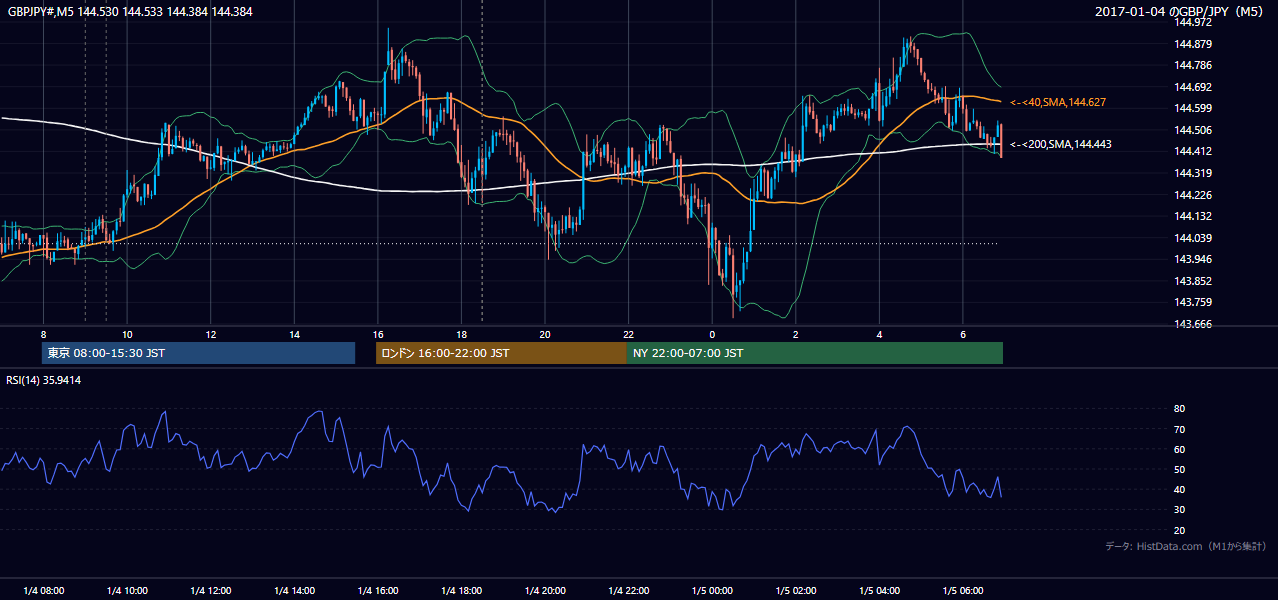
Task: Click the bottom time label 1/4 18:00
Action: point(461,591)
